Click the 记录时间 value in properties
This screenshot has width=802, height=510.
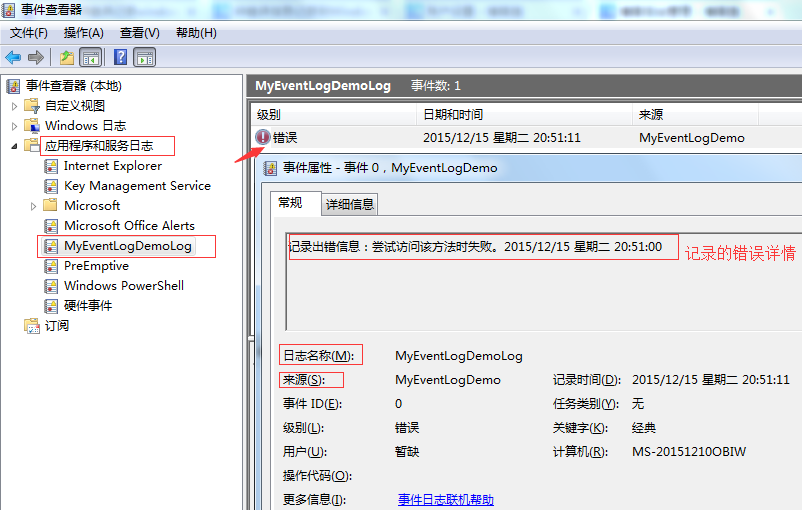711,380
